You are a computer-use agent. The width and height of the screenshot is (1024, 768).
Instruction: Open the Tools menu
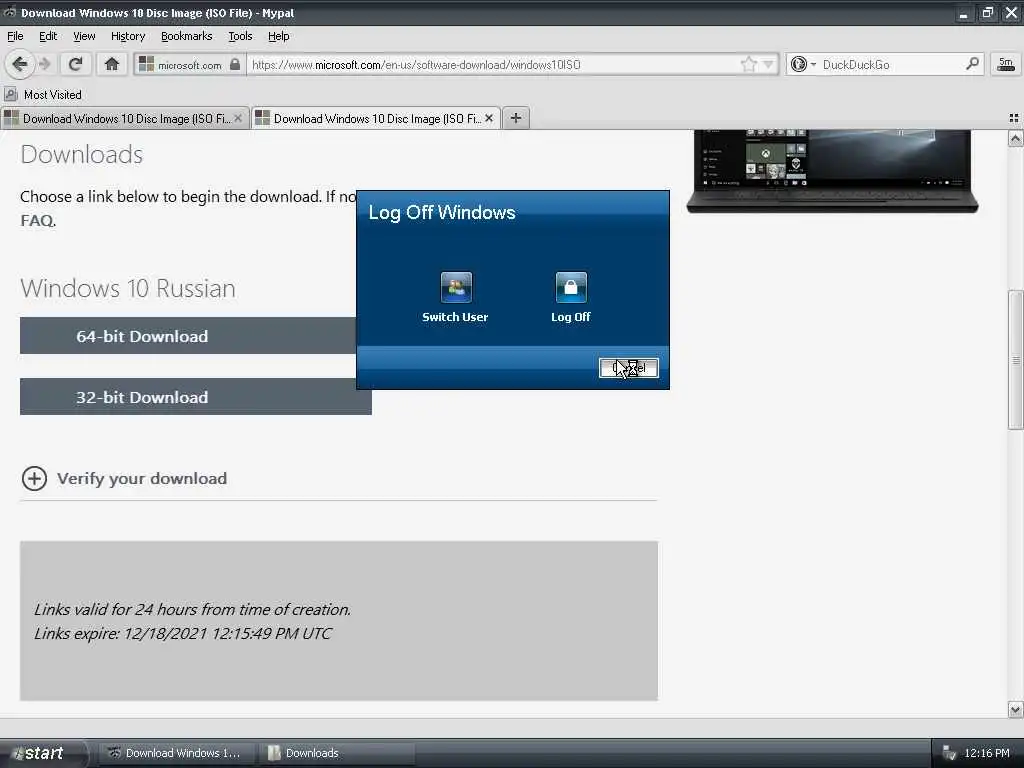pyautogui.click(x=240, y=36)
